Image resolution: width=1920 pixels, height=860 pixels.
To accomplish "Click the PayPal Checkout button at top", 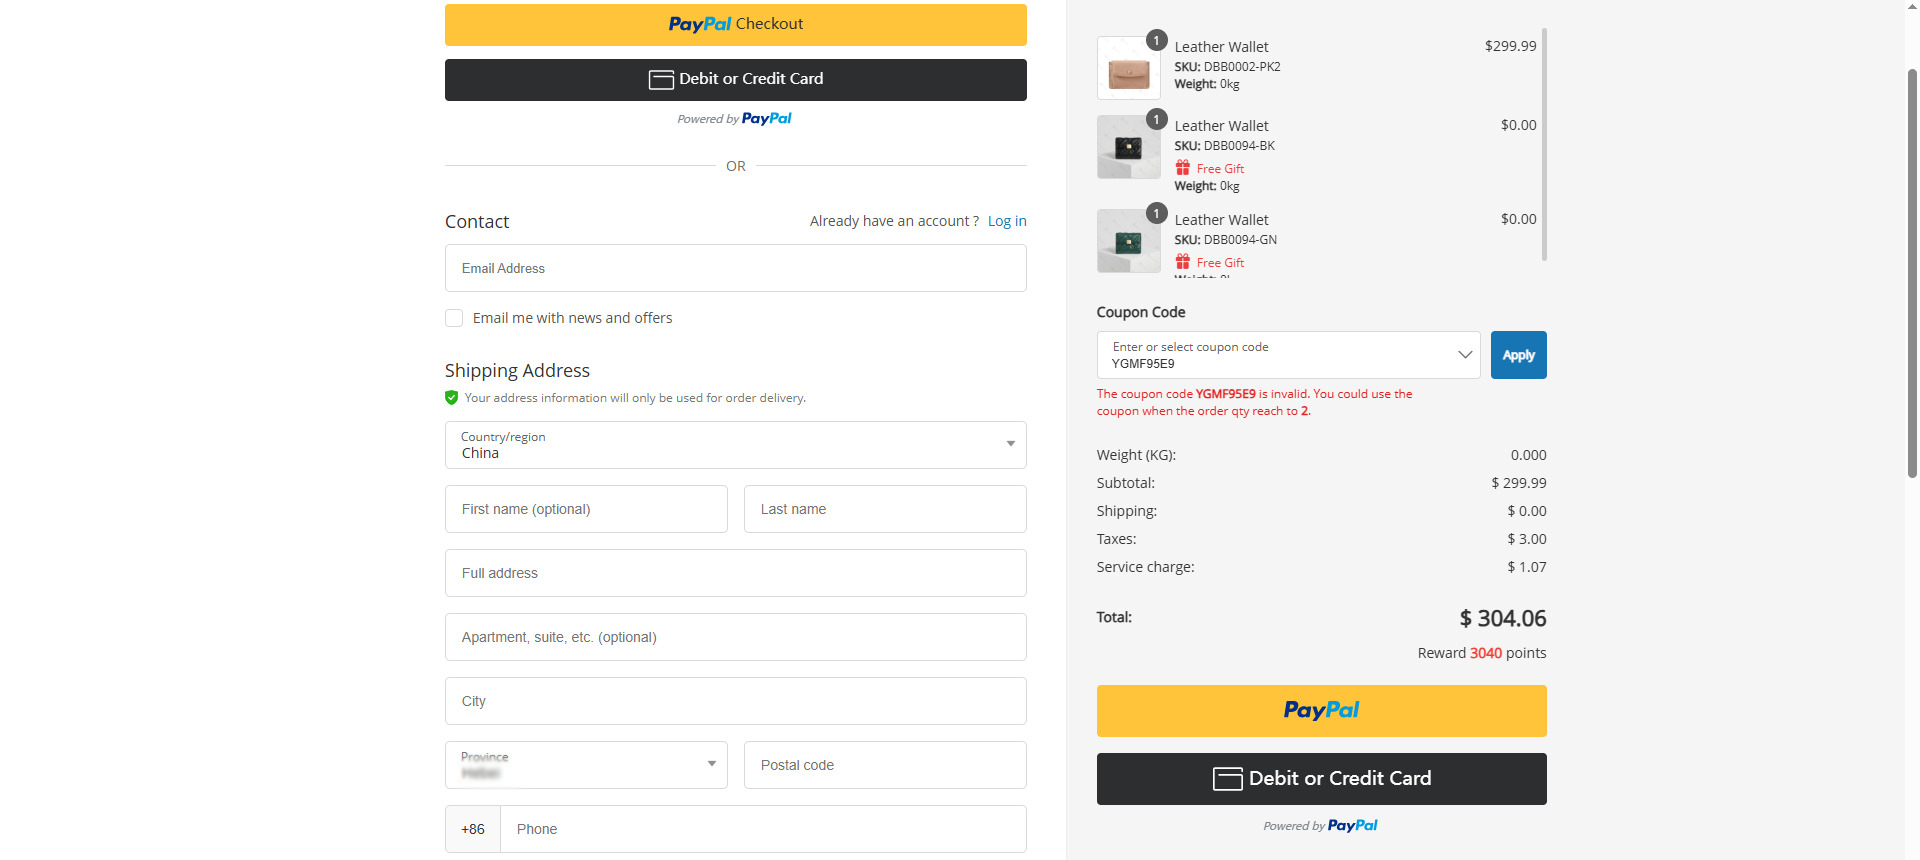I will pyautogui.click(x=735, y=24).
